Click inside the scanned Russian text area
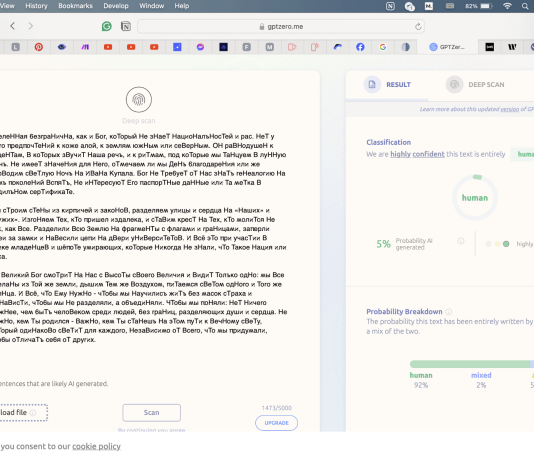Image resolution: width=534 pixels, height=462 pixels. (x=143, y=238)
